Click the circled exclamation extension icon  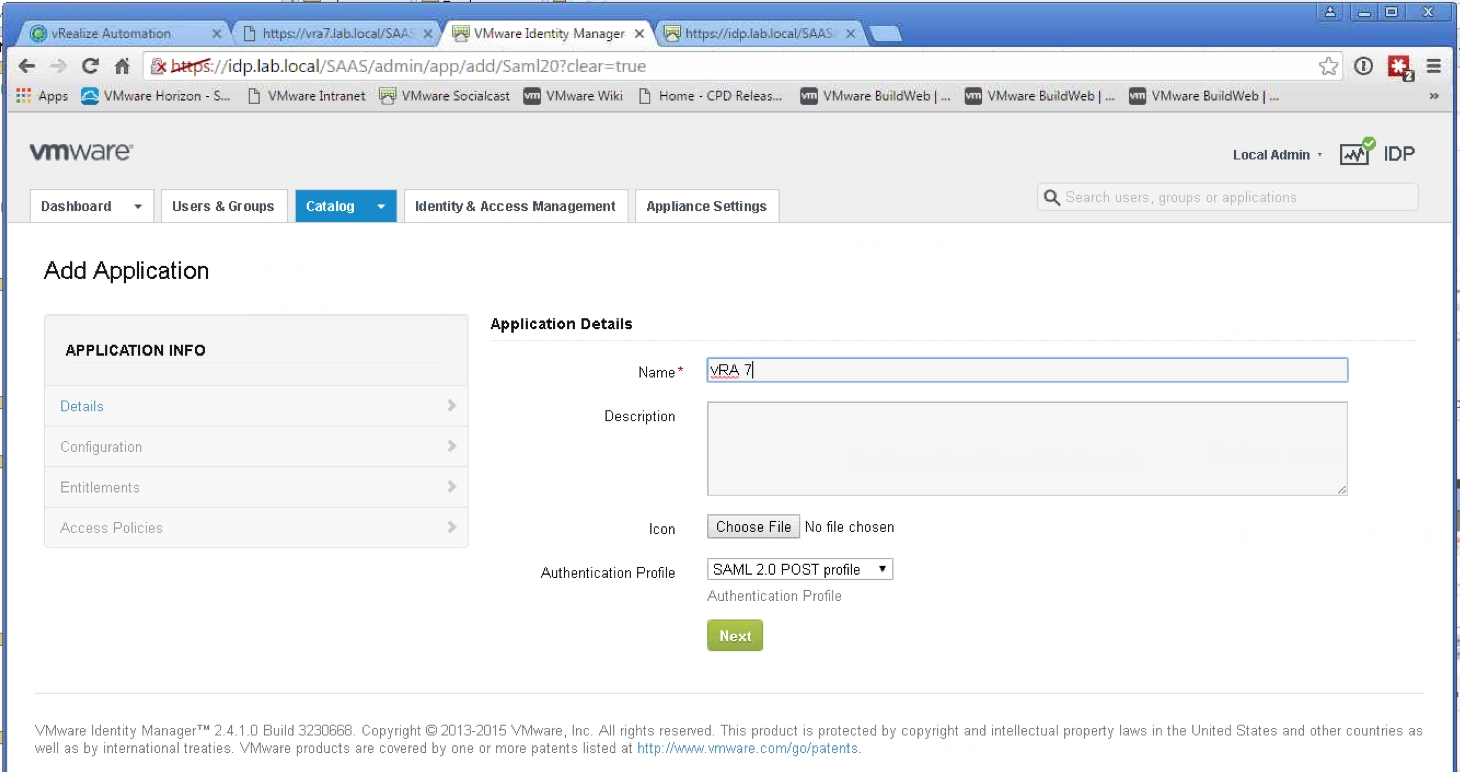point(1363,66)
